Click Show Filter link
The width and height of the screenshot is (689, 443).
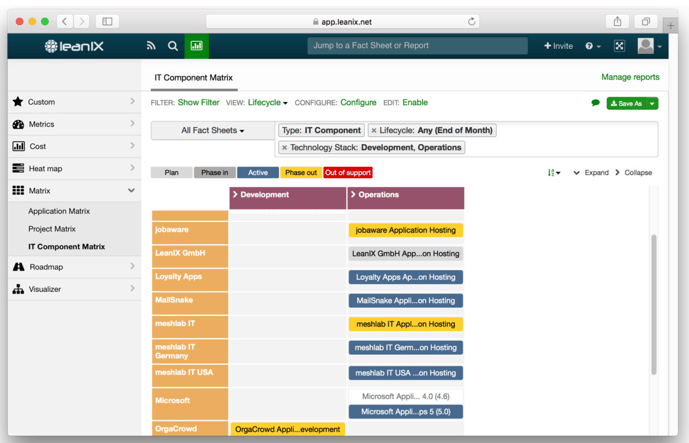point(199,102)
